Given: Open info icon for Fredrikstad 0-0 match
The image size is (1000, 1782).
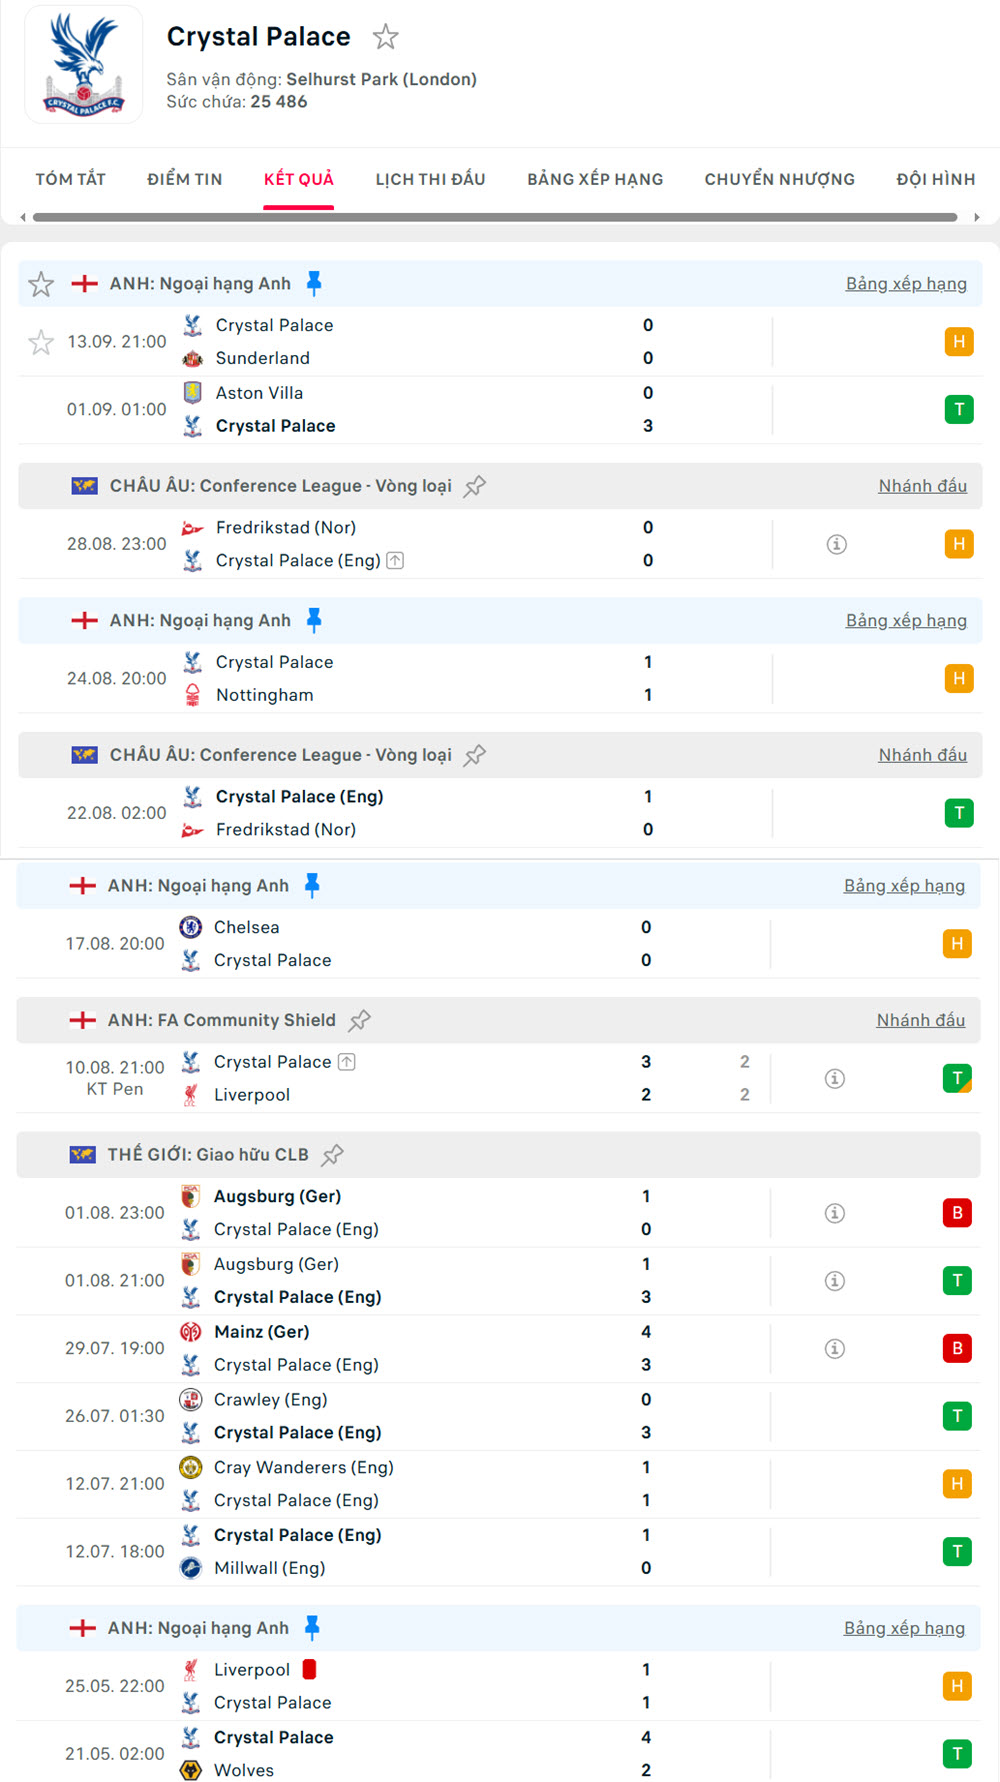Looking at the screenshot, I should (836, 544).
